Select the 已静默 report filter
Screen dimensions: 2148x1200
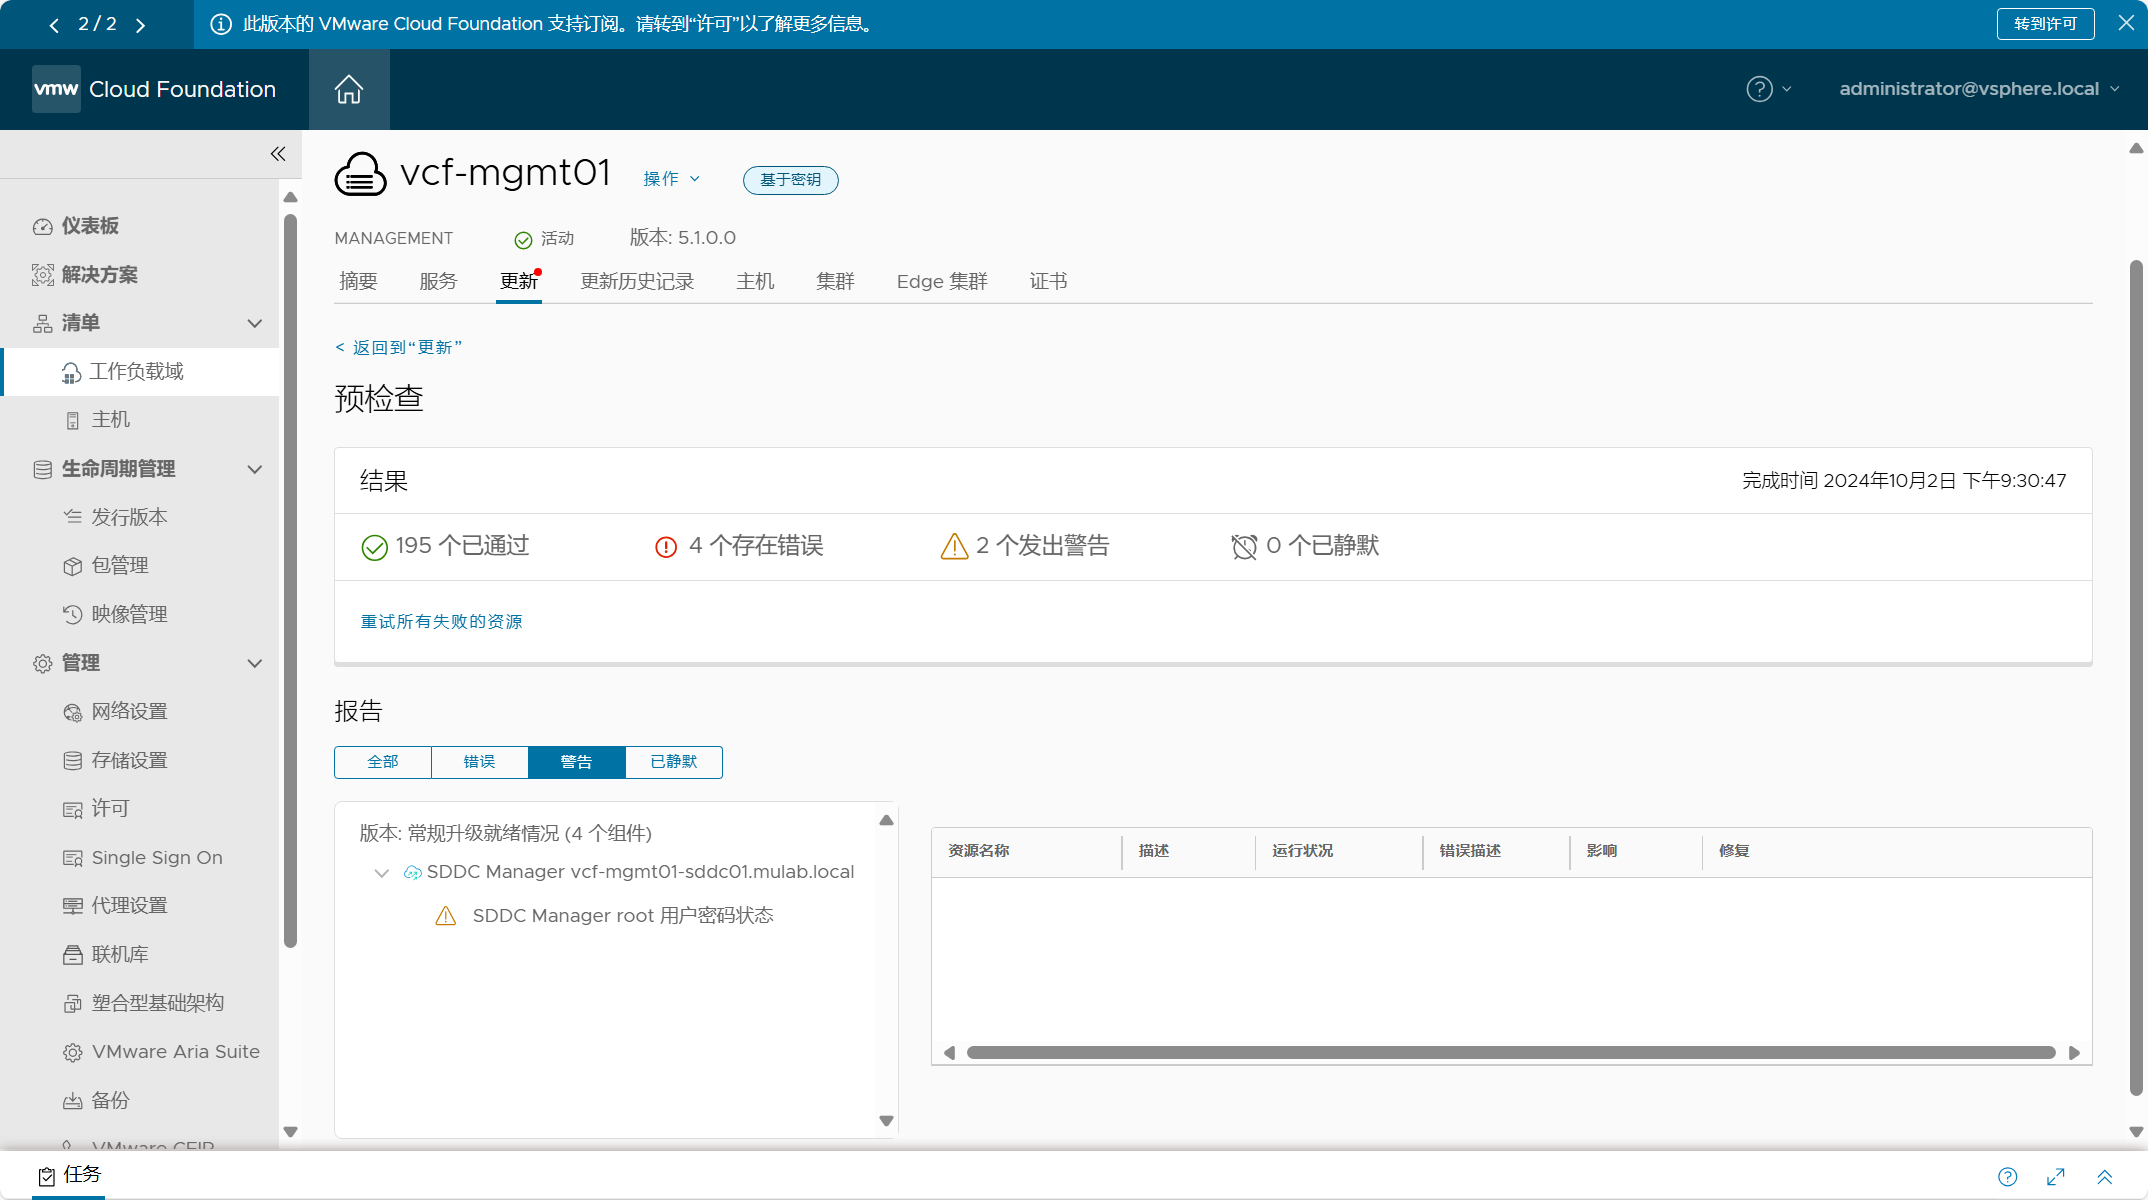pos(673,762)
